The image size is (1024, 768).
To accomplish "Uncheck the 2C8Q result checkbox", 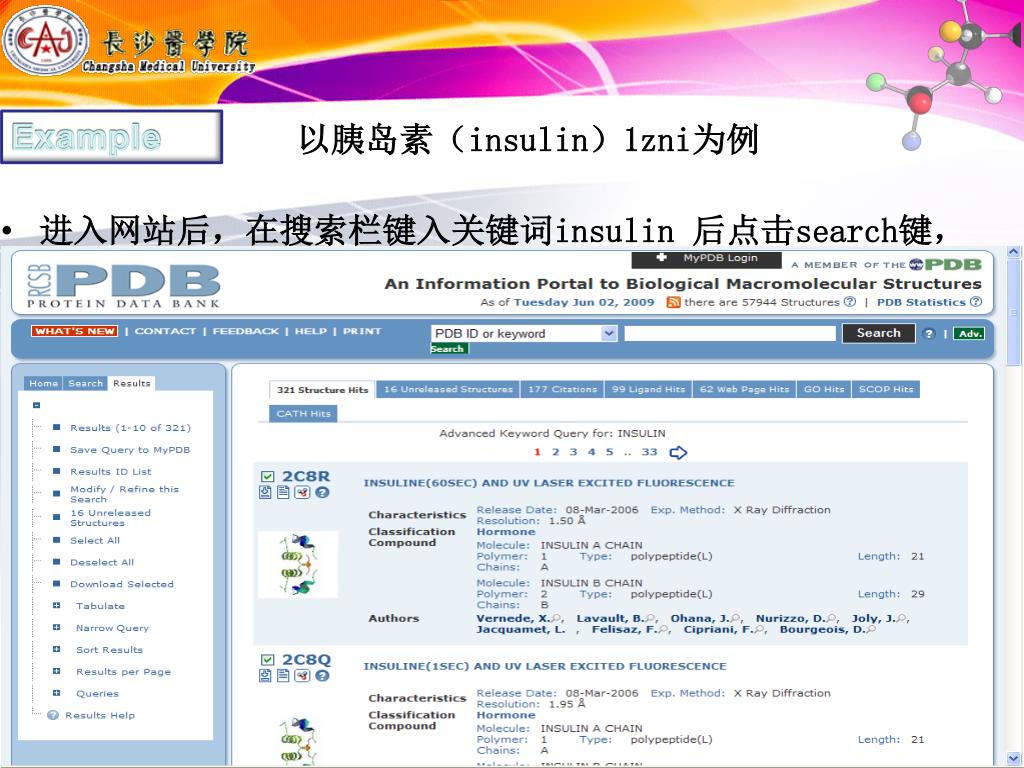I will (x=267, y=660).
